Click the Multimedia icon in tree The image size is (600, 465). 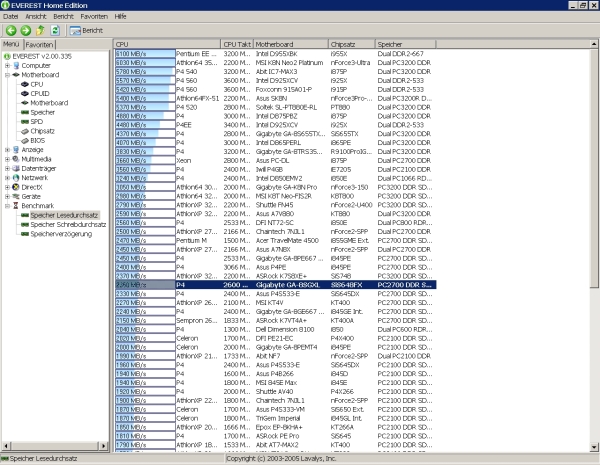point(16,159)
